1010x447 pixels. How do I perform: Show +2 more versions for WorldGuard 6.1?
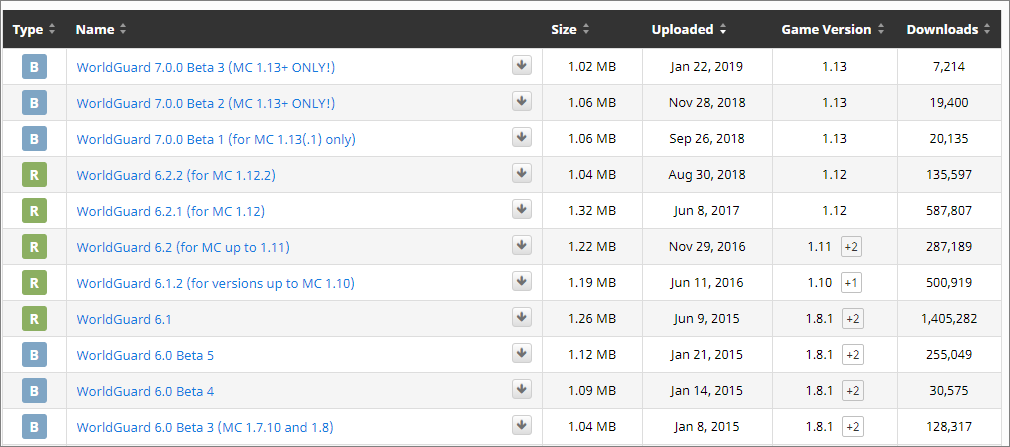click(852, 319)
